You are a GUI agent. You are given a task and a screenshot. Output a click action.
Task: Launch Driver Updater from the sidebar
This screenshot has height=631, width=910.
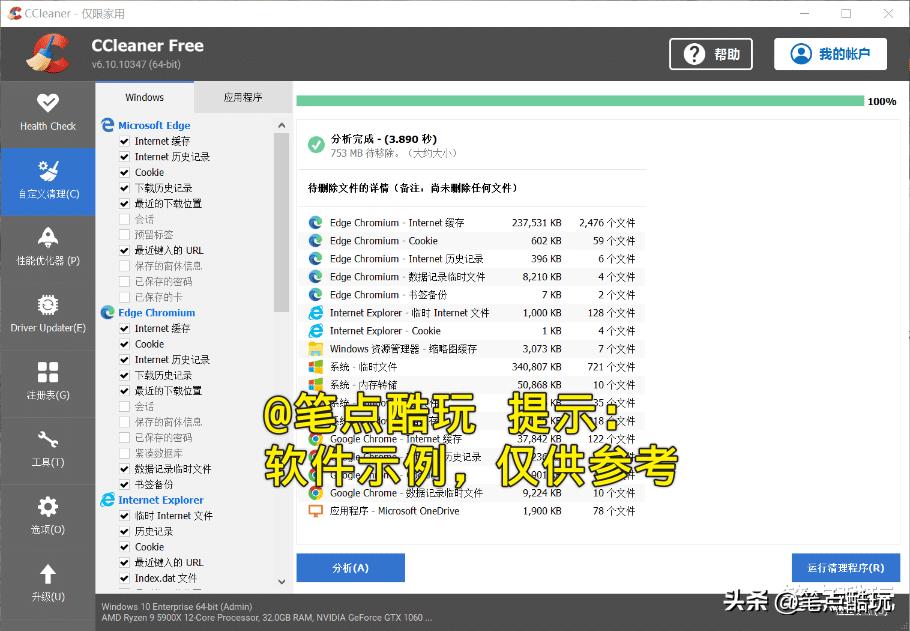(x=47, y=315)
